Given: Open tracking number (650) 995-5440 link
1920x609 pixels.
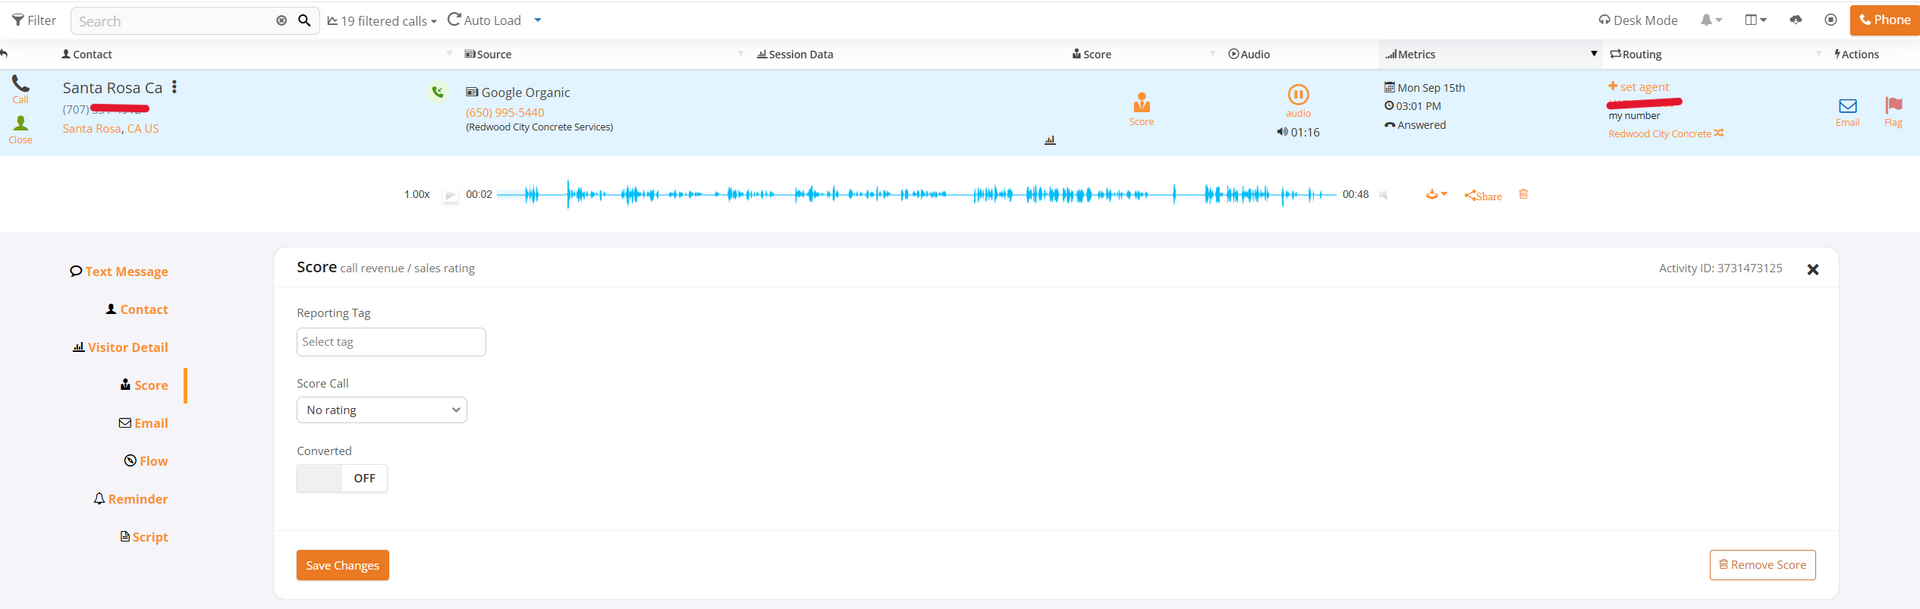Looking at the screenshot, I should click(x=505, y=112).
